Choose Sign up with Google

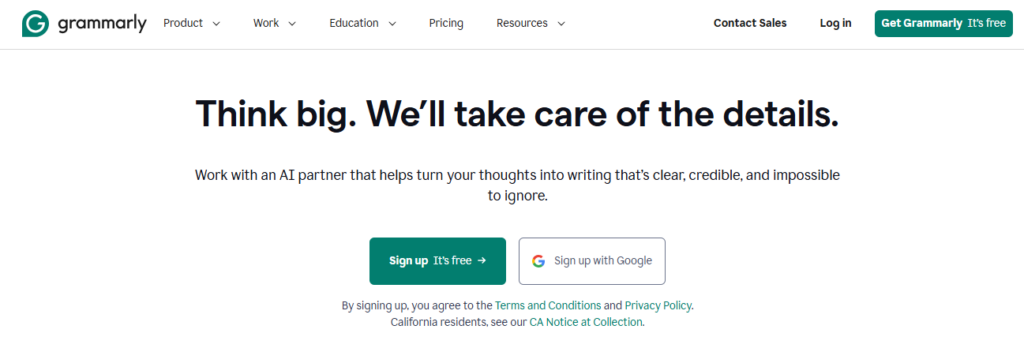pyautogui.click(x=592, y=261)
